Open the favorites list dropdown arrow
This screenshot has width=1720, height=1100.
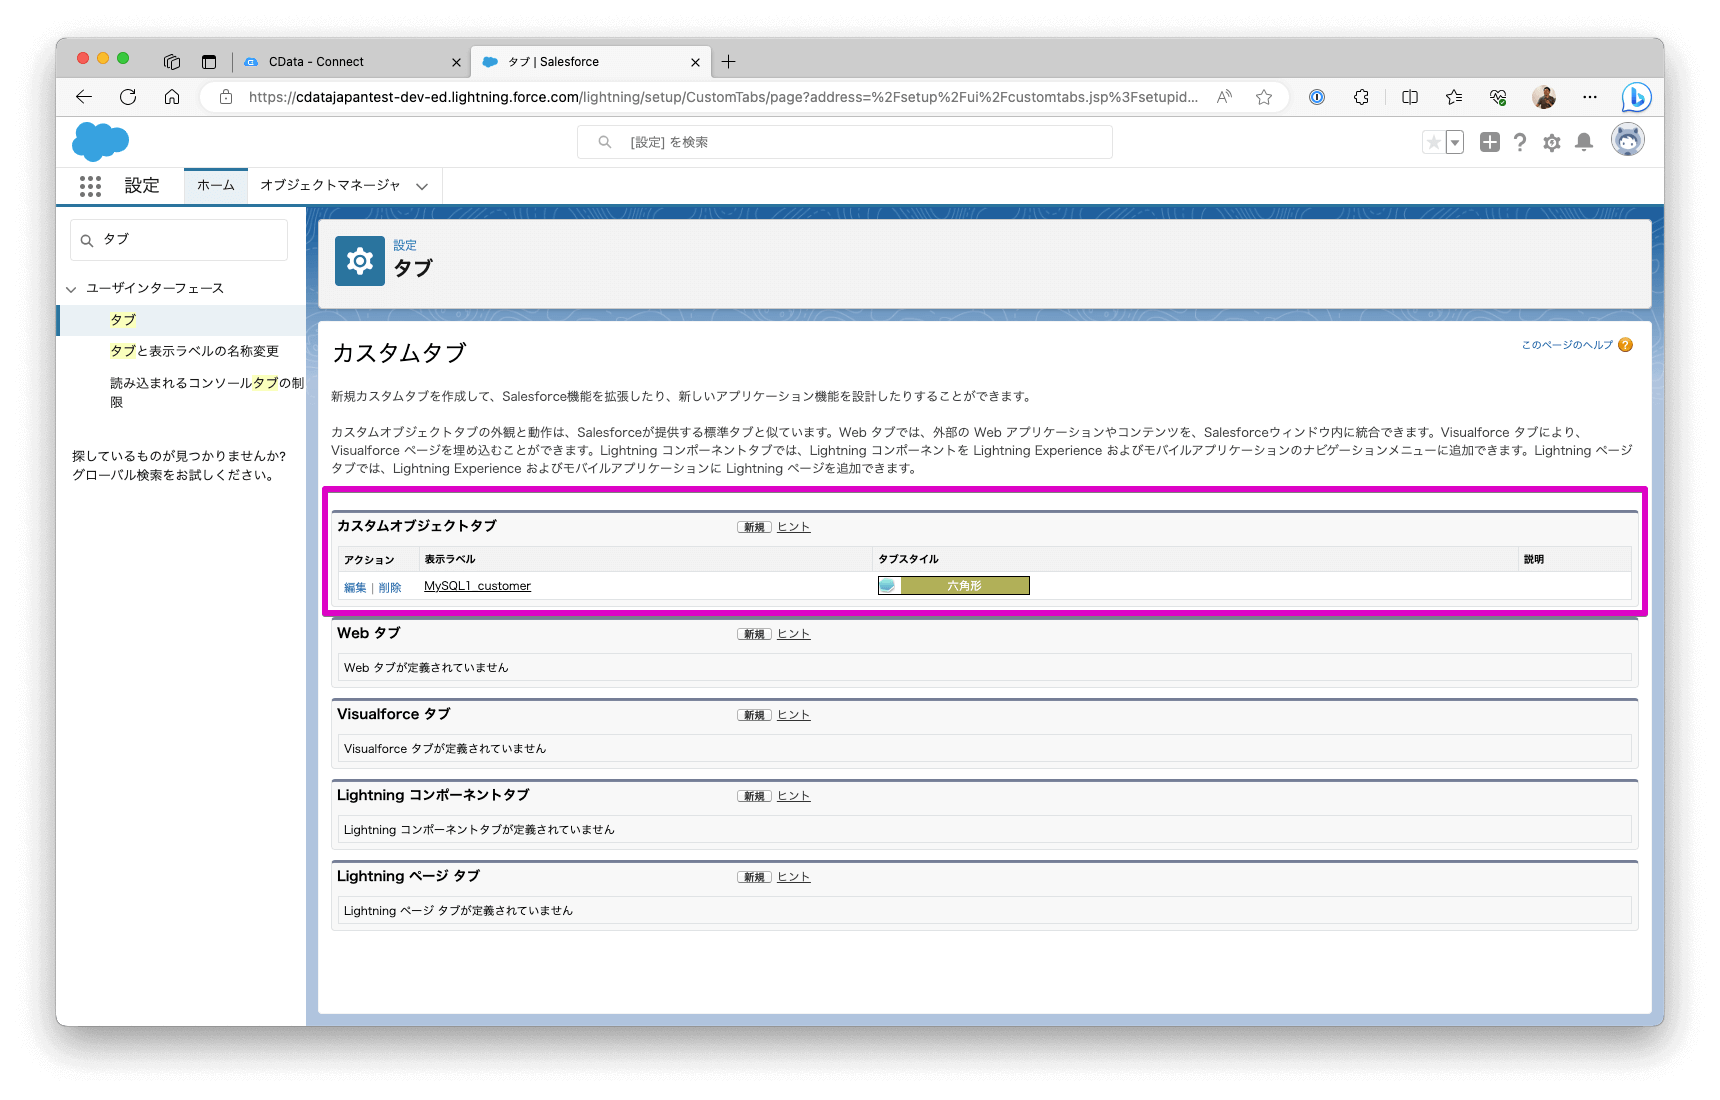(1455, 142)
